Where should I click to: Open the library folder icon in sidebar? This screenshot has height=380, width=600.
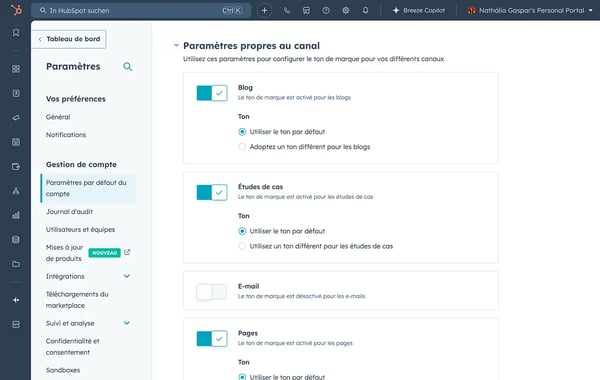click(x=16, y=264)
